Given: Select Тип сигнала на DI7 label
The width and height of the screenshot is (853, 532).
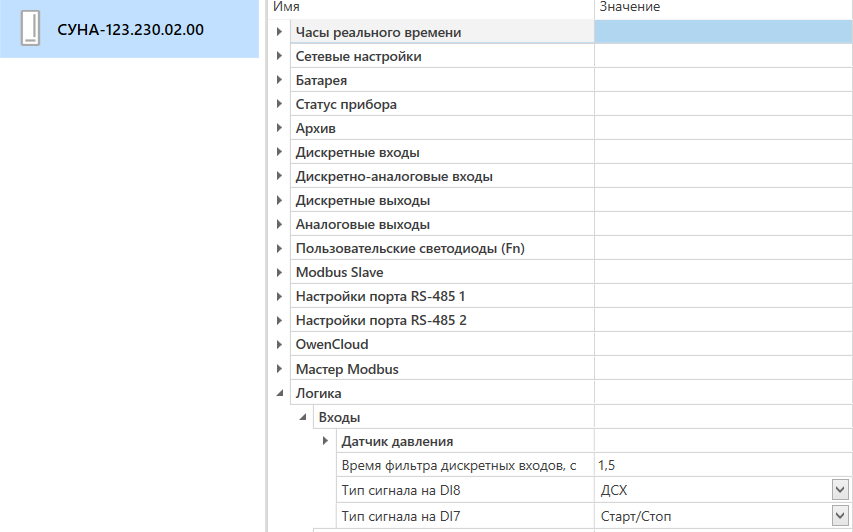Looking at the screenshot, I should [x=401, y=516].
